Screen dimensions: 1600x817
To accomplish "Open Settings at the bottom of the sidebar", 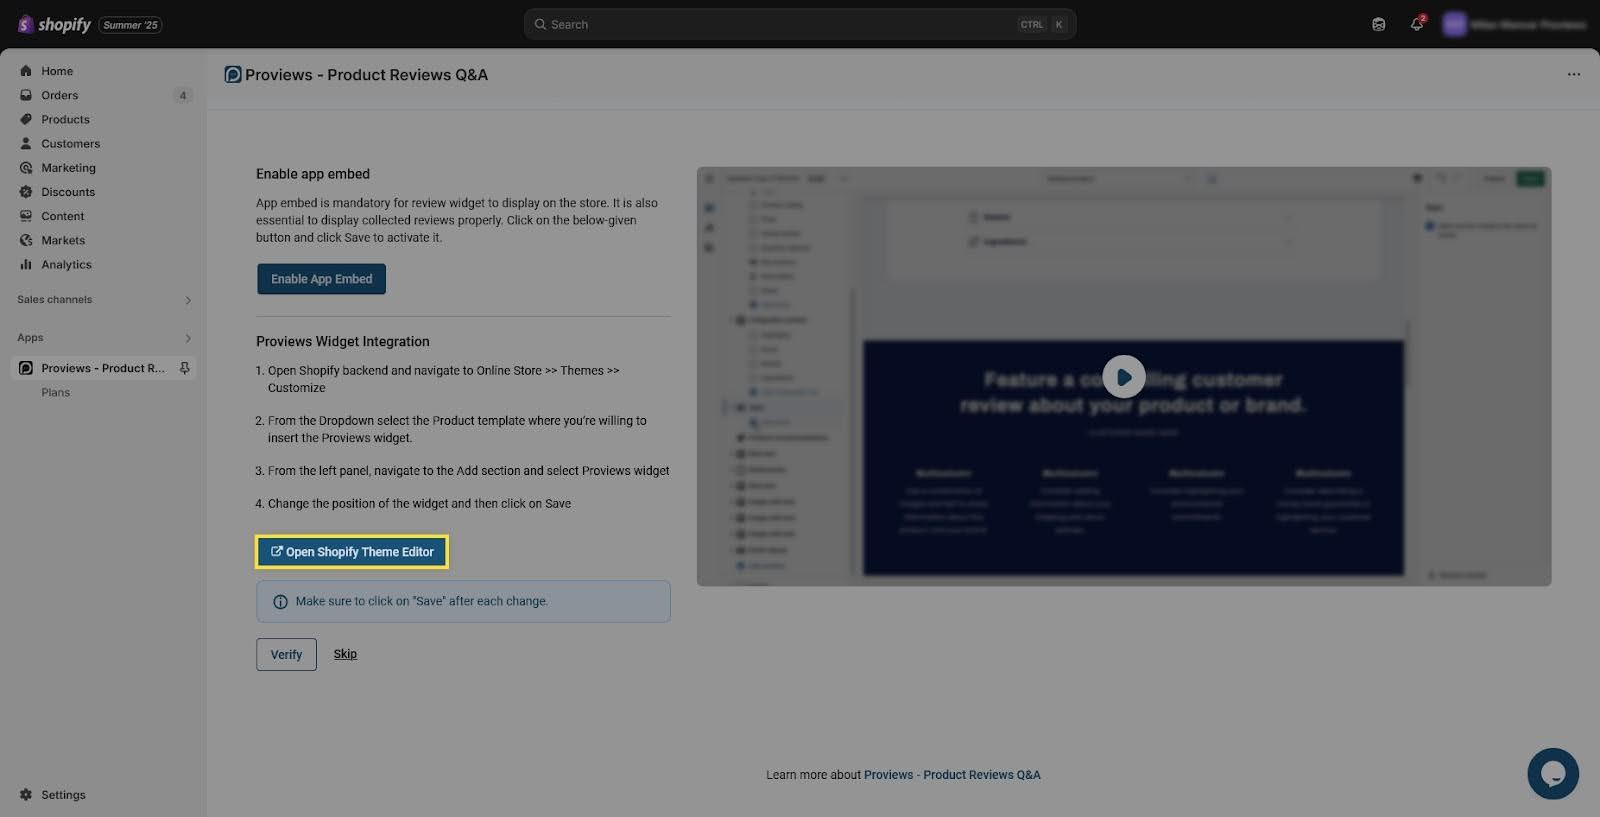I will point(63,795).
